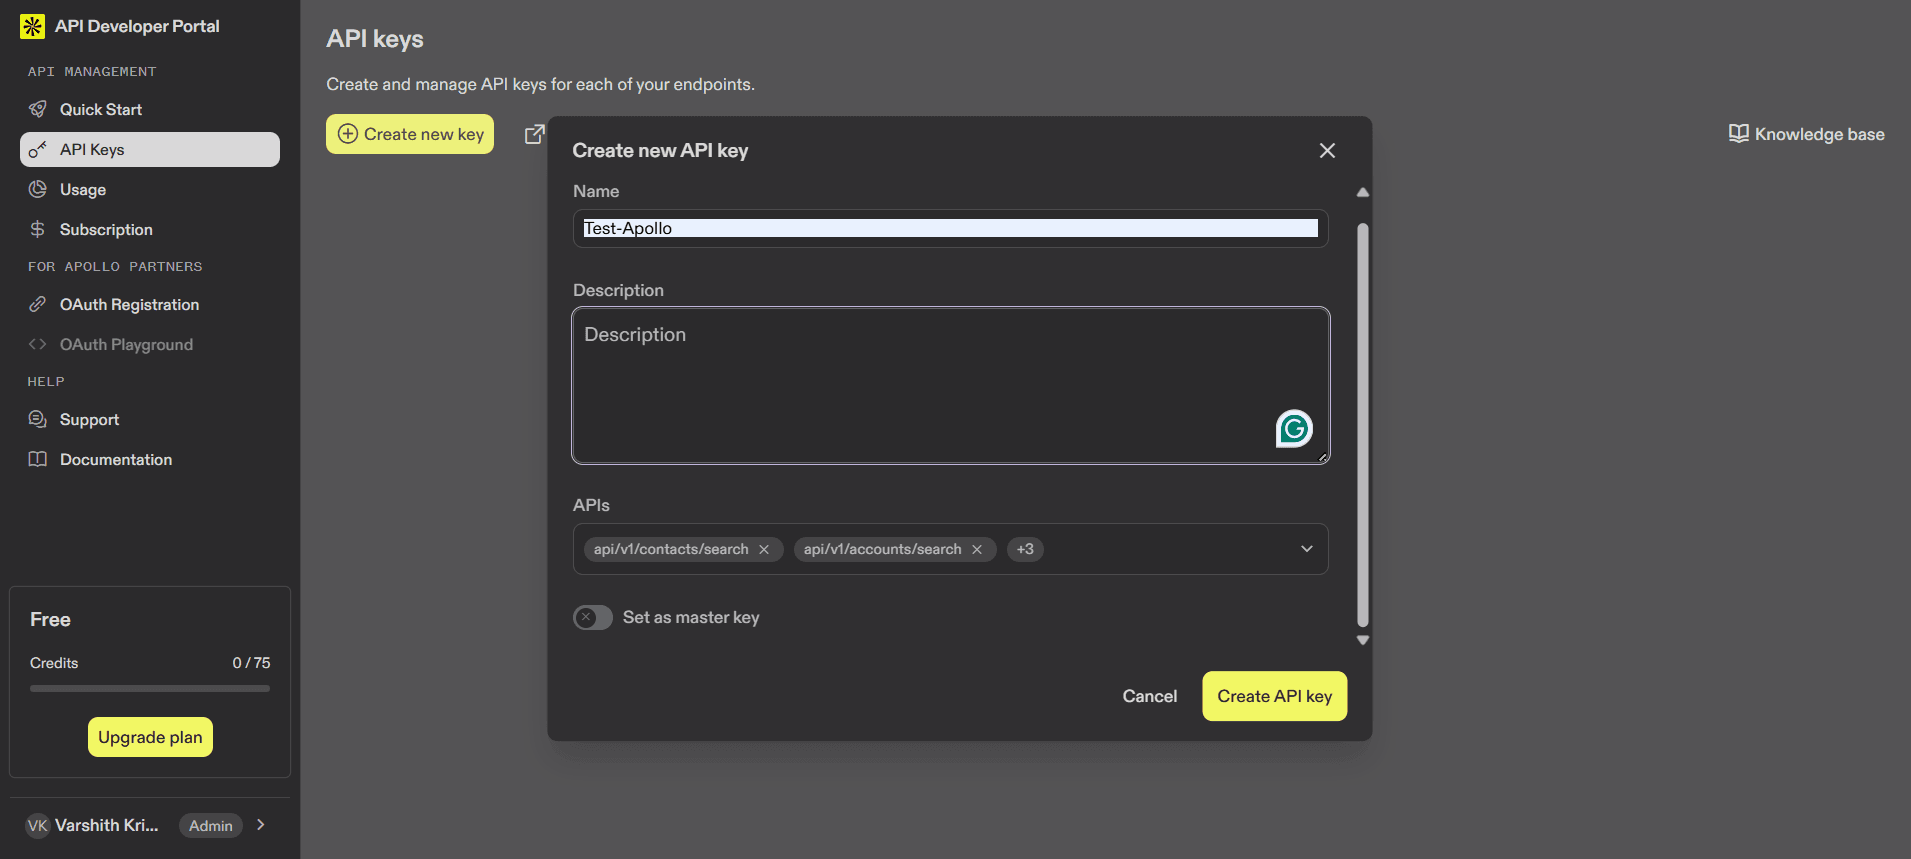Click the OAuth Playground code brackets icon
Screen dimensions: 1911x859
tap(38, 344)
